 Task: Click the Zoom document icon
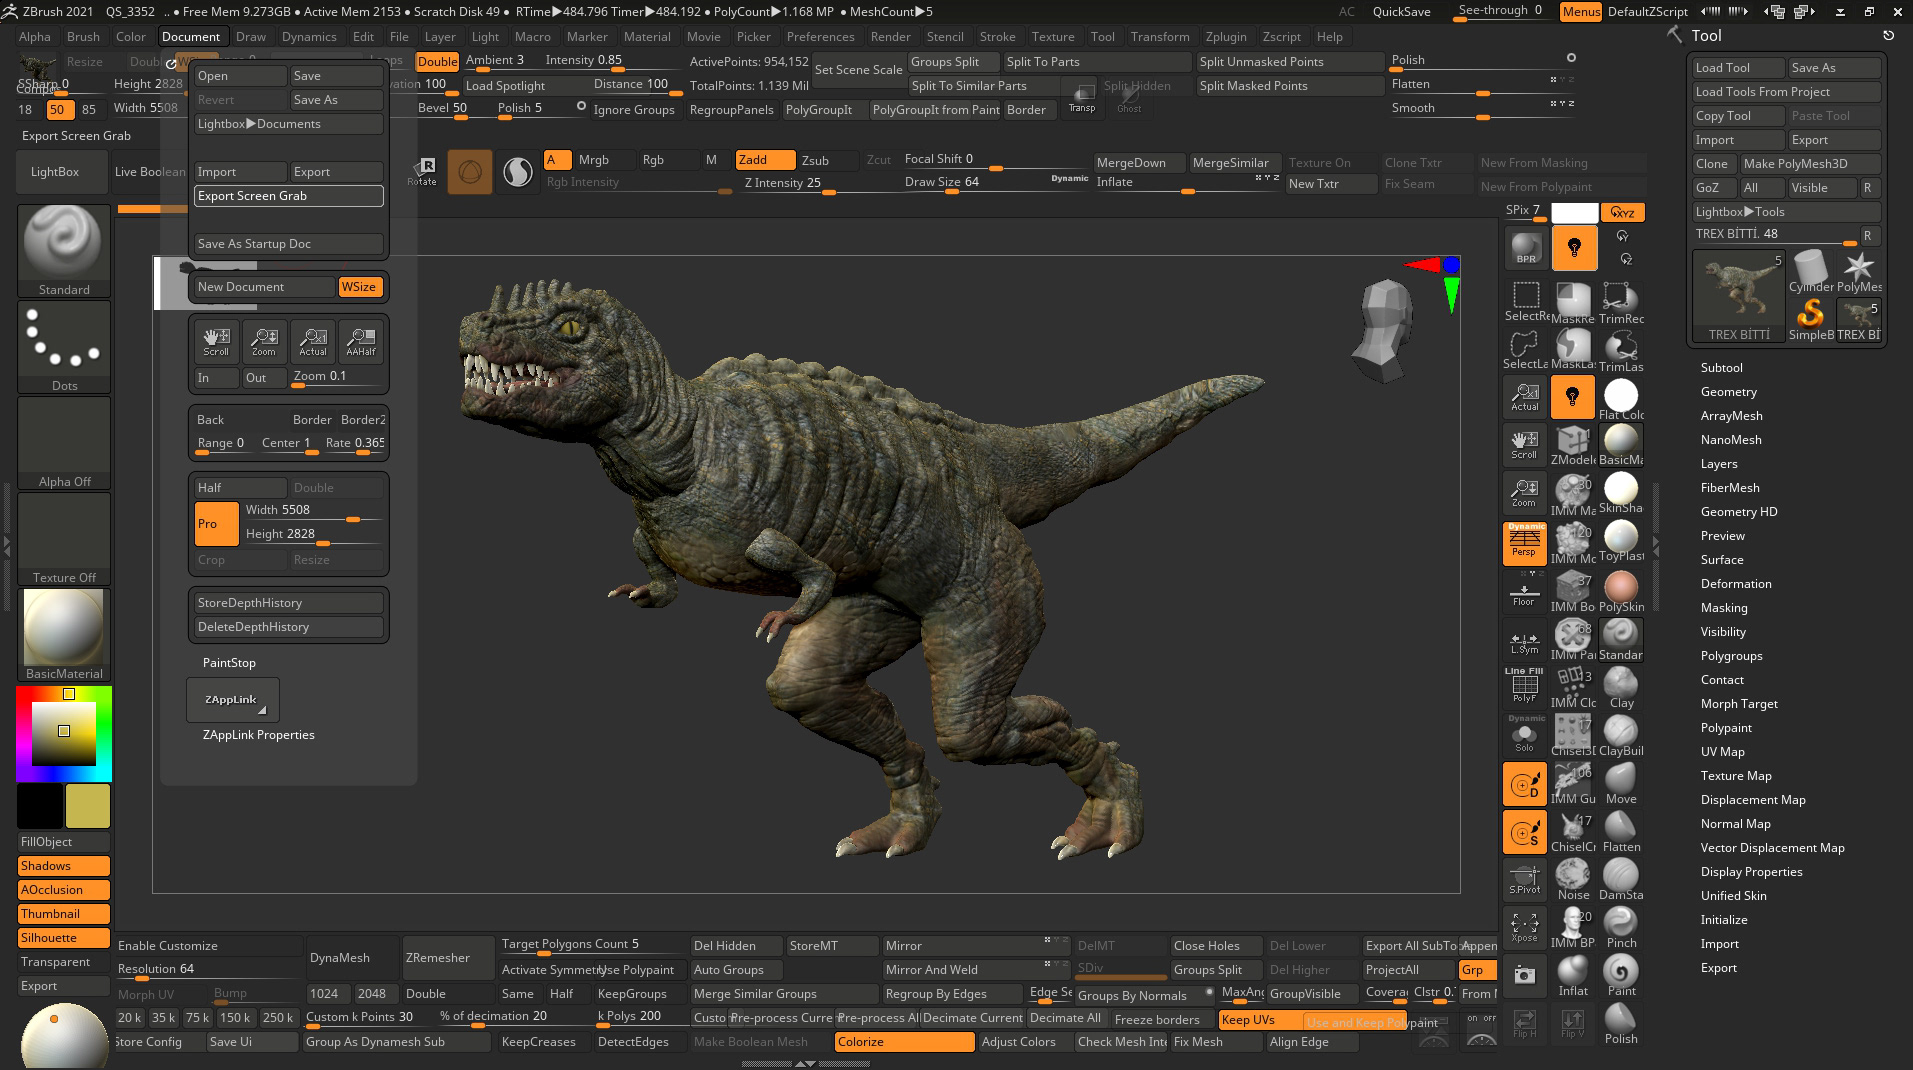(264, 341)
